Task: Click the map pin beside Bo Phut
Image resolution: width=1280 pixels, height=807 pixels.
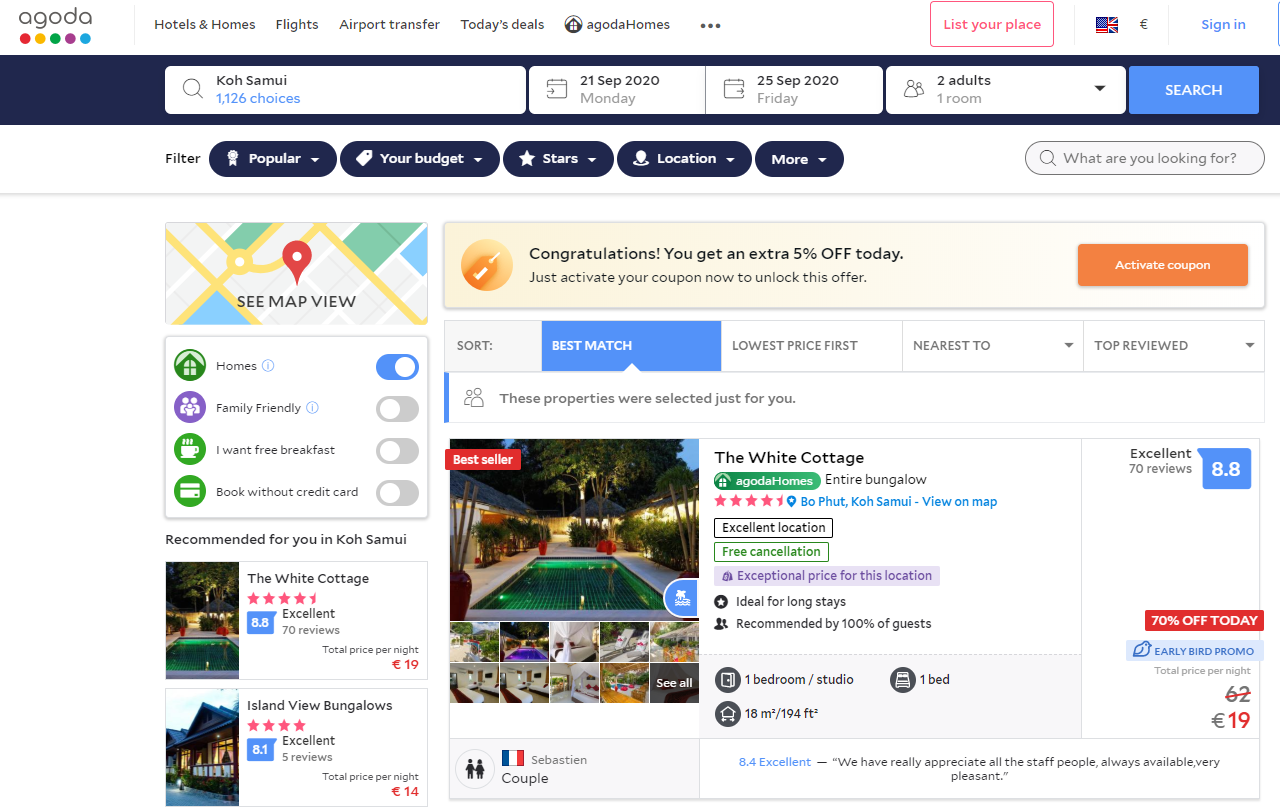Action: tap(791, 502)
